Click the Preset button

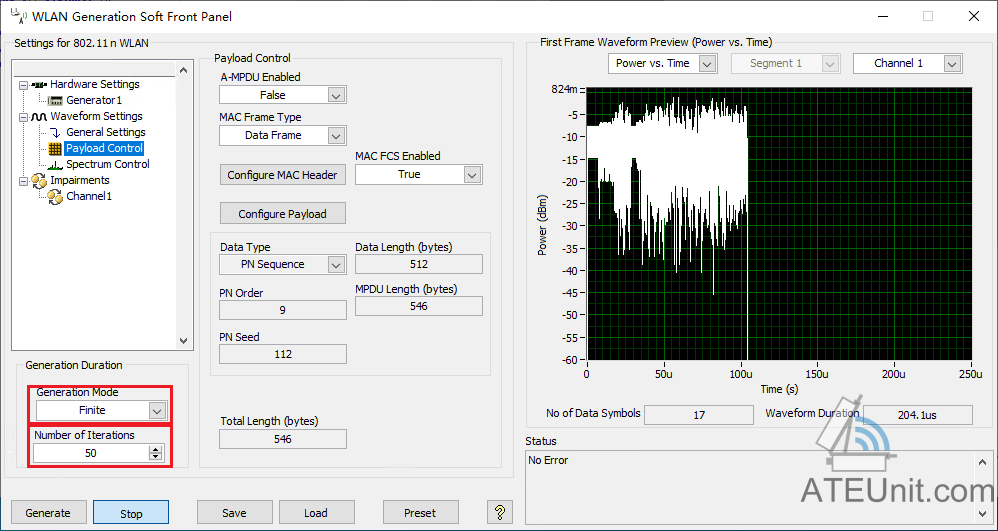(x=420, y=513)
